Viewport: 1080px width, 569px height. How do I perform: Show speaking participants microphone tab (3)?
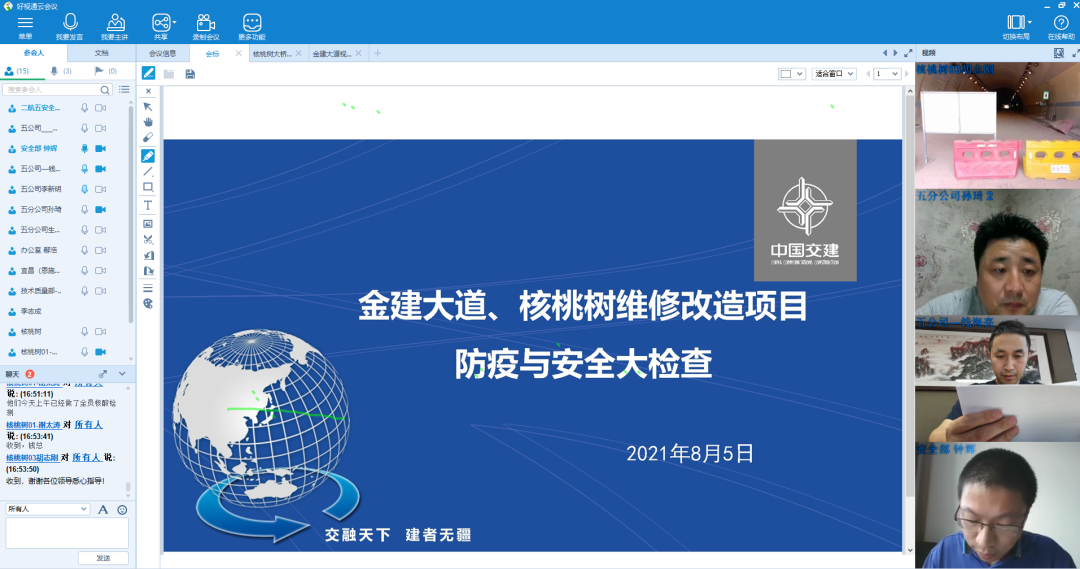coord(61,71)
